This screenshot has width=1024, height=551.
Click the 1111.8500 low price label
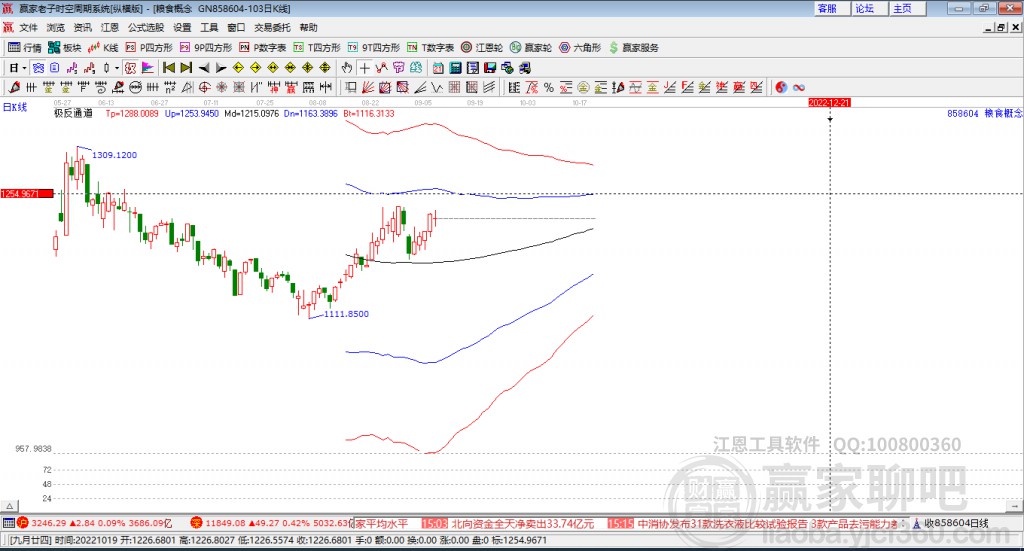click(x=347, y=314)
